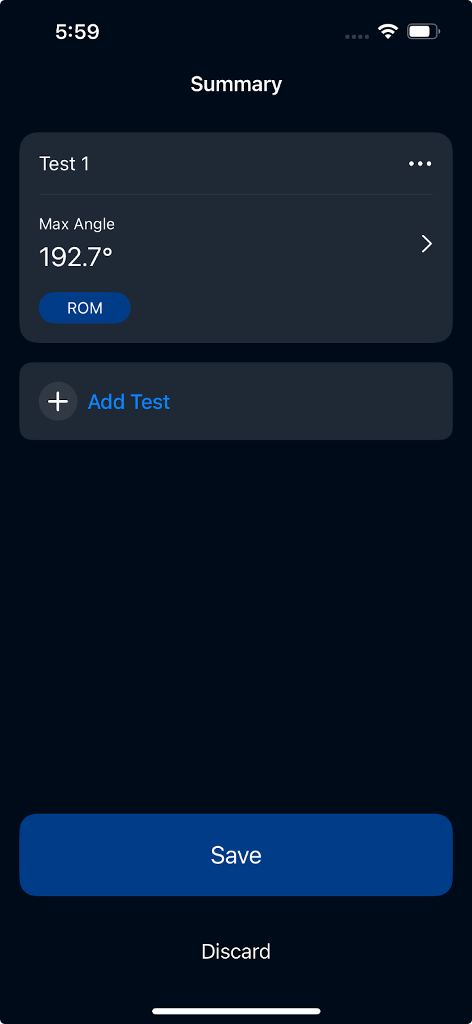This screenshot has width=472, height=1024.
Task: Tap the battery indicator icon
Action: pos(423,31)
